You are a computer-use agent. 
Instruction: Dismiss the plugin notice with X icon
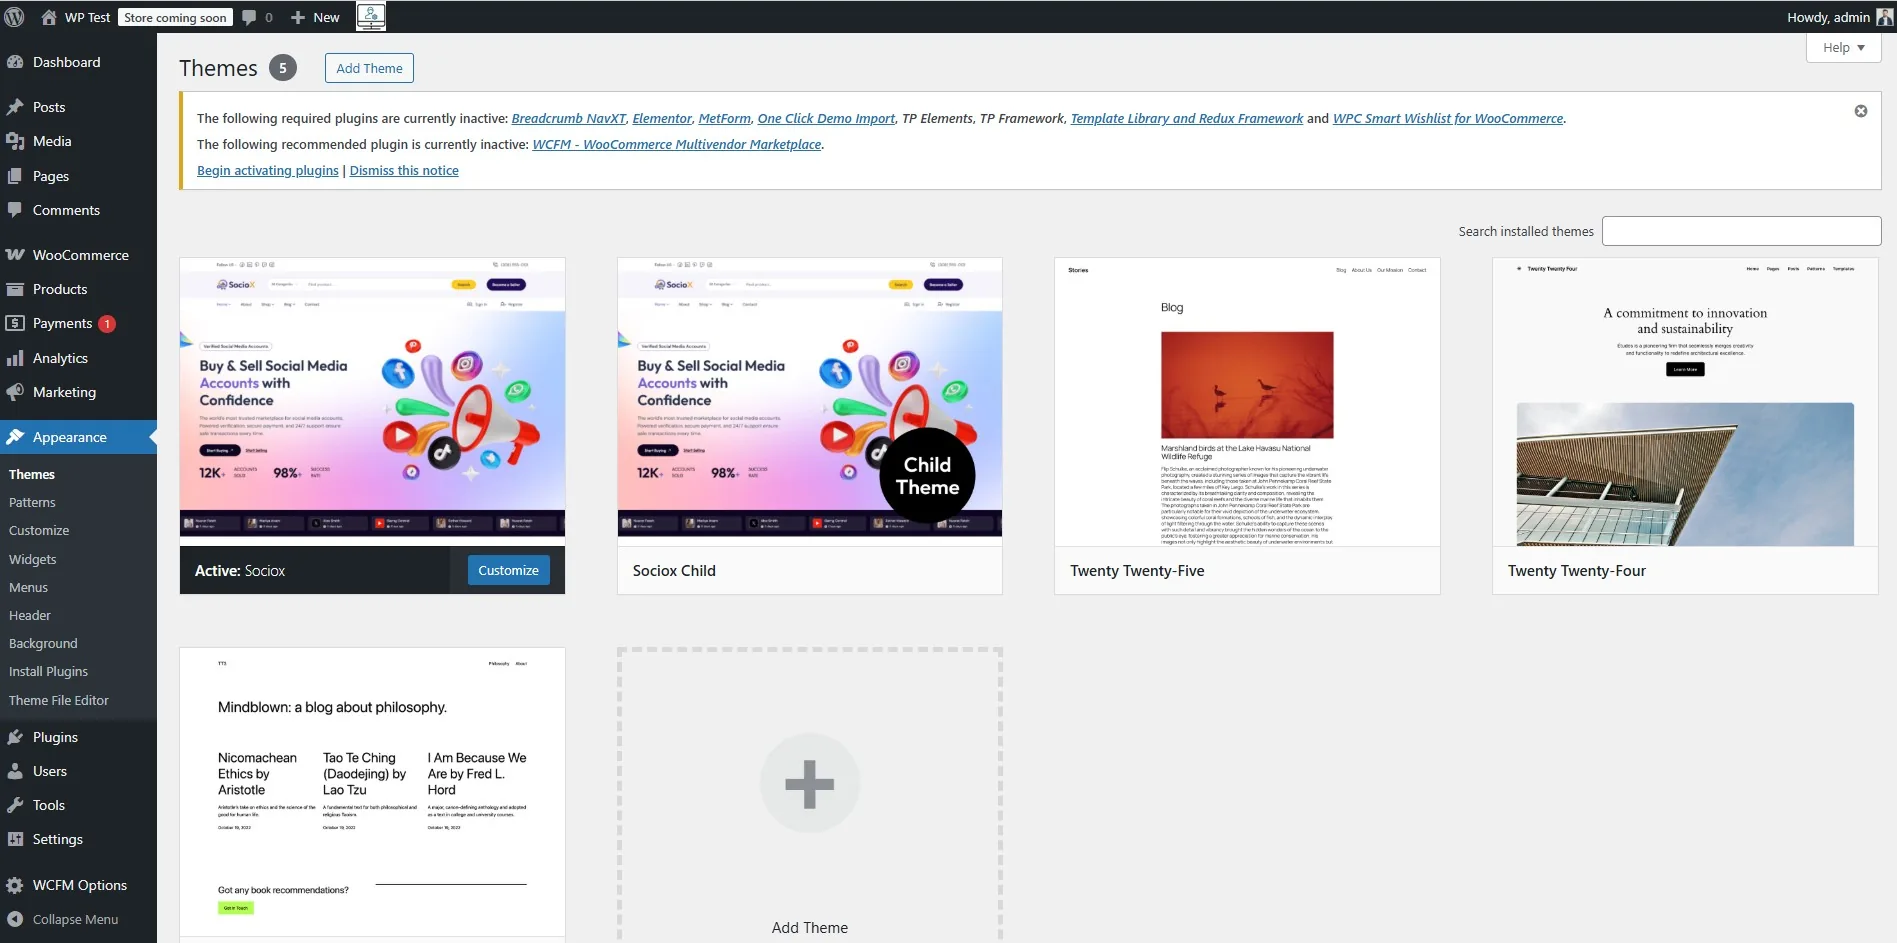point(1860,111)
